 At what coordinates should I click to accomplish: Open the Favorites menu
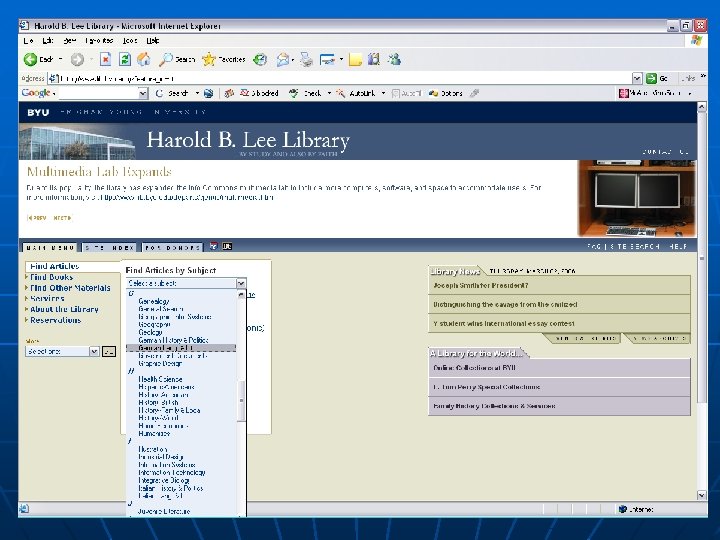point(99,41)
